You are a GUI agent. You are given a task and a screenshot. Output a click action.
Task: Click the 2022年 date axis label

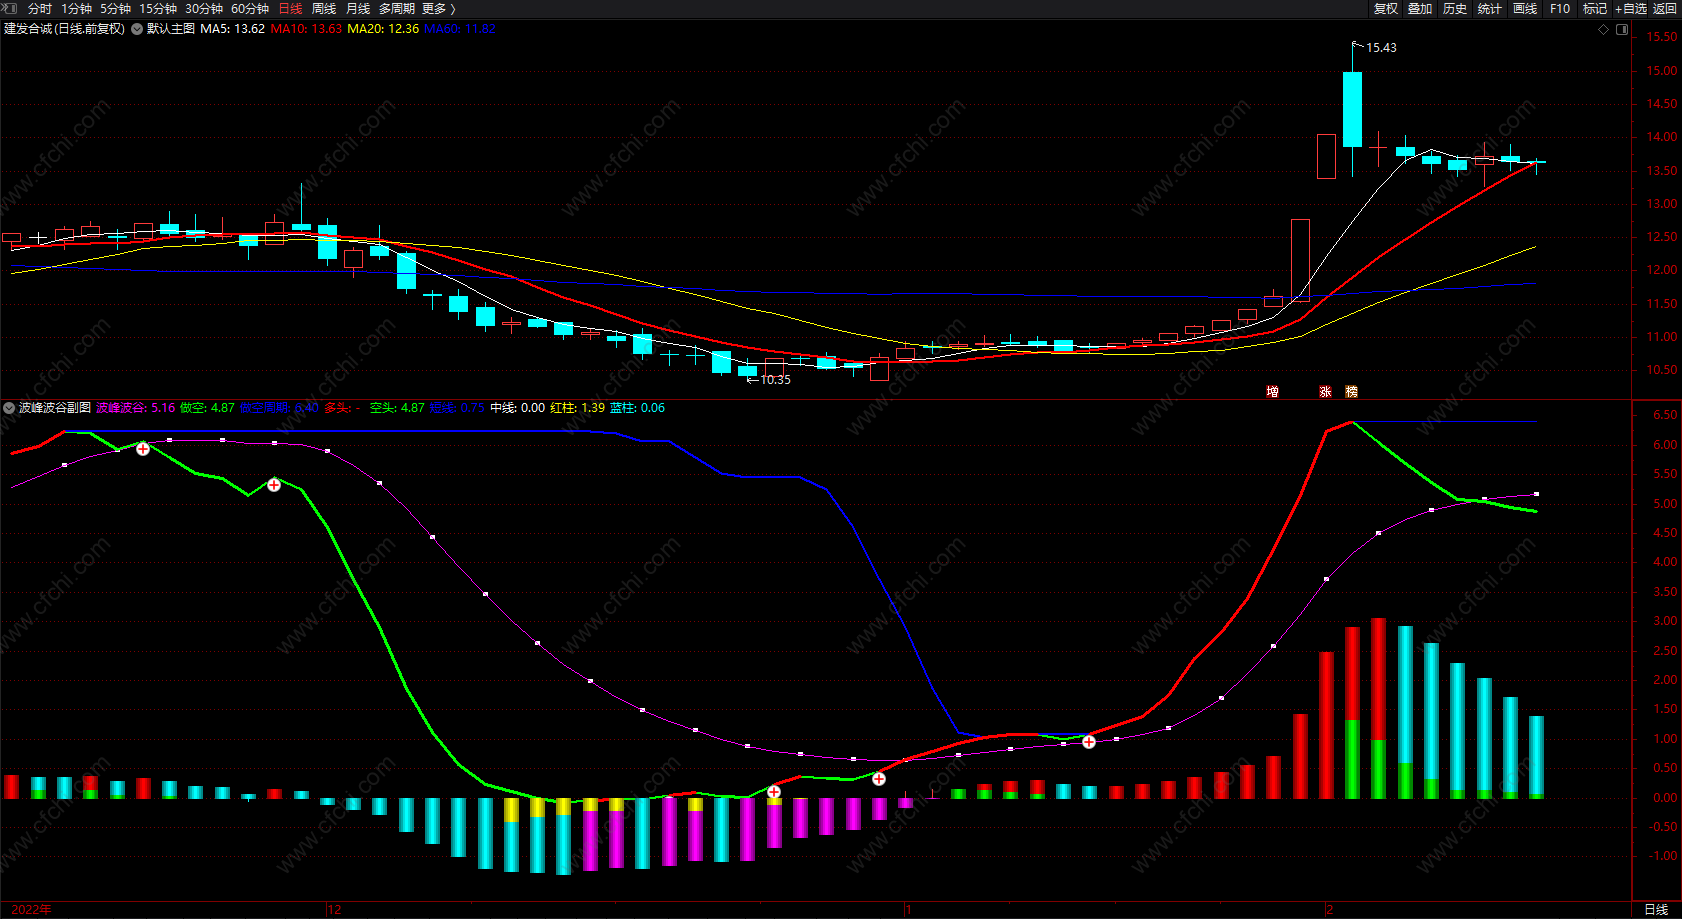coord(31,909)
